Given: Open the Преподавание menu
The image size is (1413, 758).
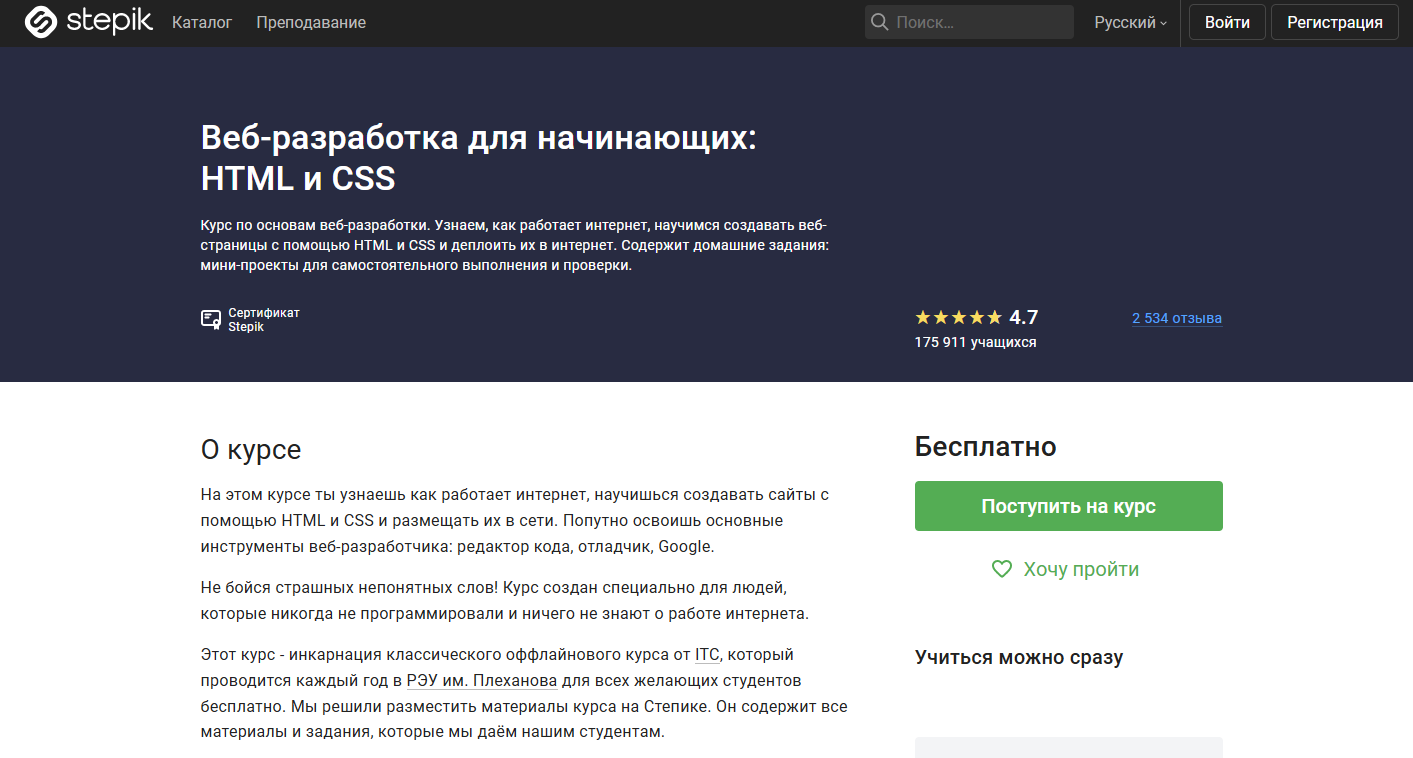Looking at the screenshot, I should (x=311, y=21).
